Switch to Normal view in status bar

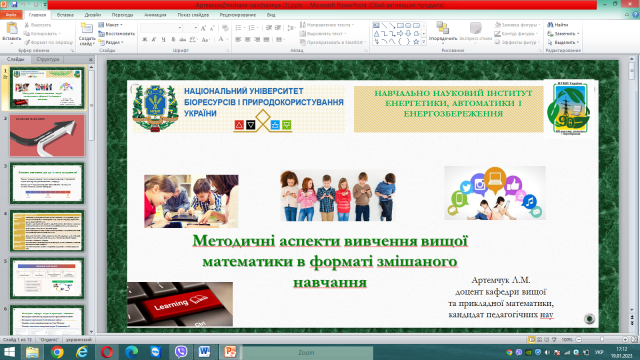click(x=531, y=340)
